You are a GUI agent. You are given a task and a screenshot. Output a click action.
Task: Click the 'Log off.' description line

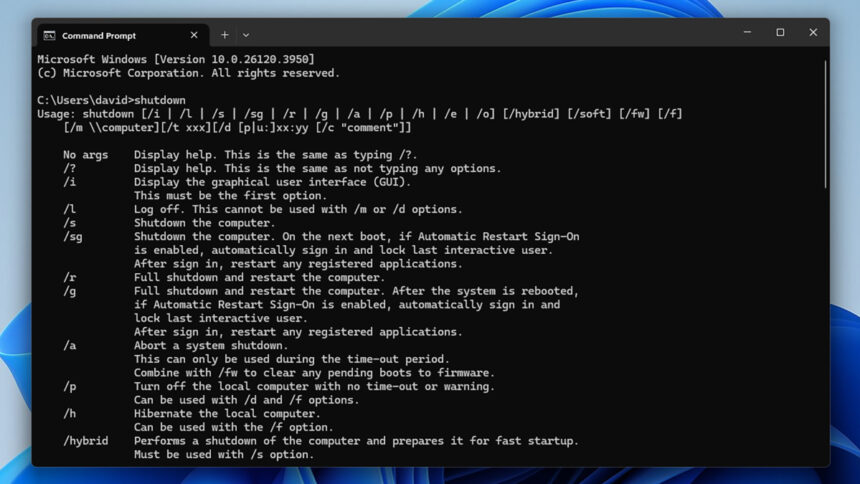298,210
